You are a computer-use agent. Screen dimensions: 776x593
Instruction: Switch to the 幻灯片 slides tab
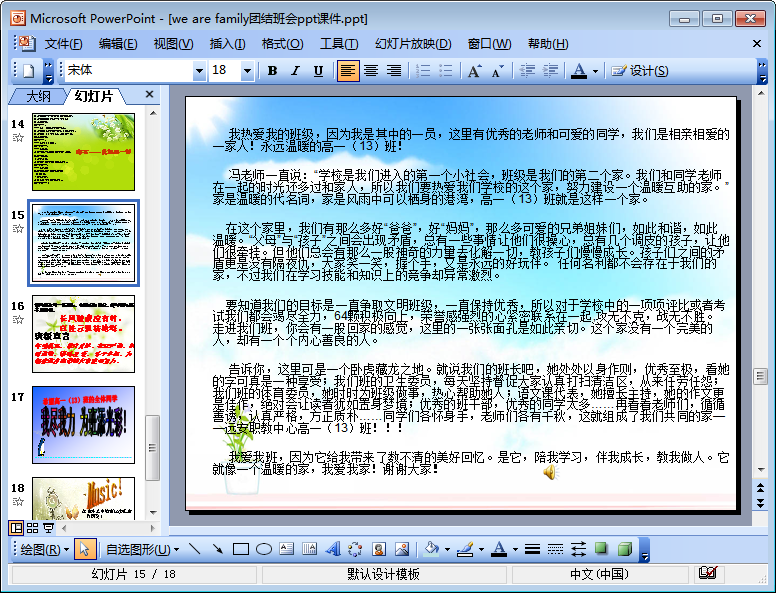coord(94,96)
